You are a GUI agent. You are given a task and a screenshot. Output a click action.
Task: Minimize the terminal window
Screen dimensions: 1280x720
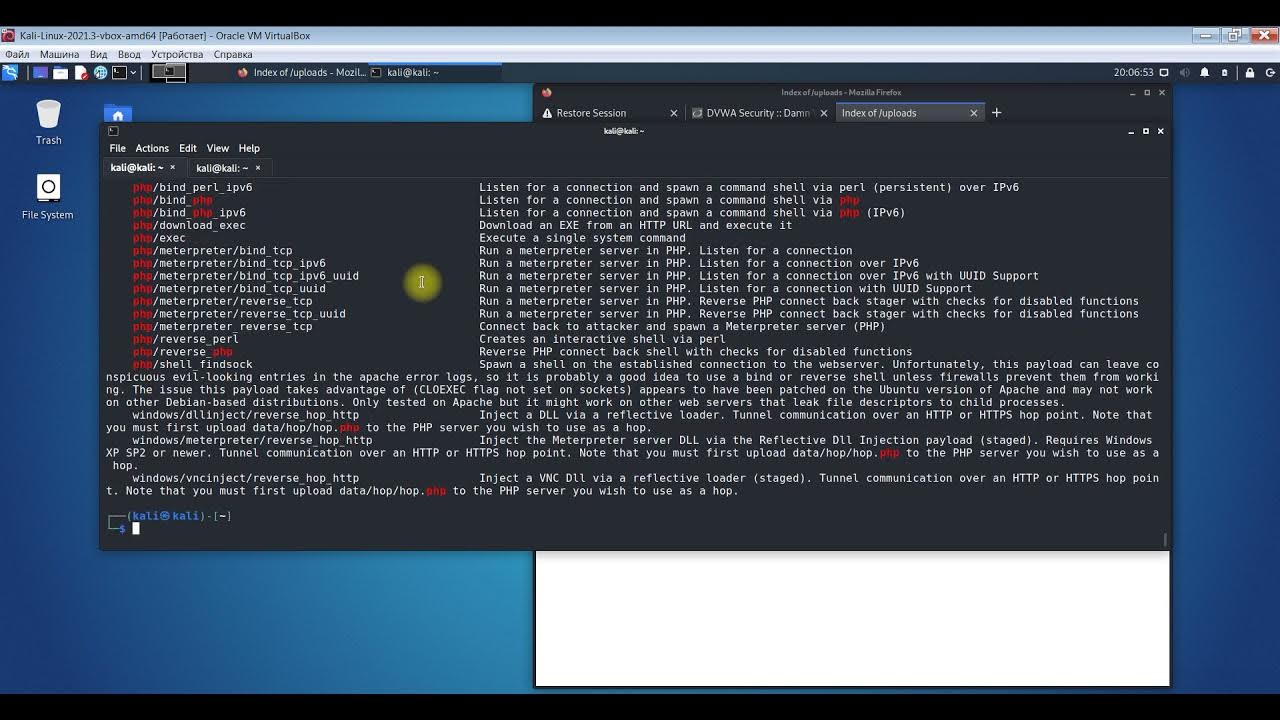1131,131
